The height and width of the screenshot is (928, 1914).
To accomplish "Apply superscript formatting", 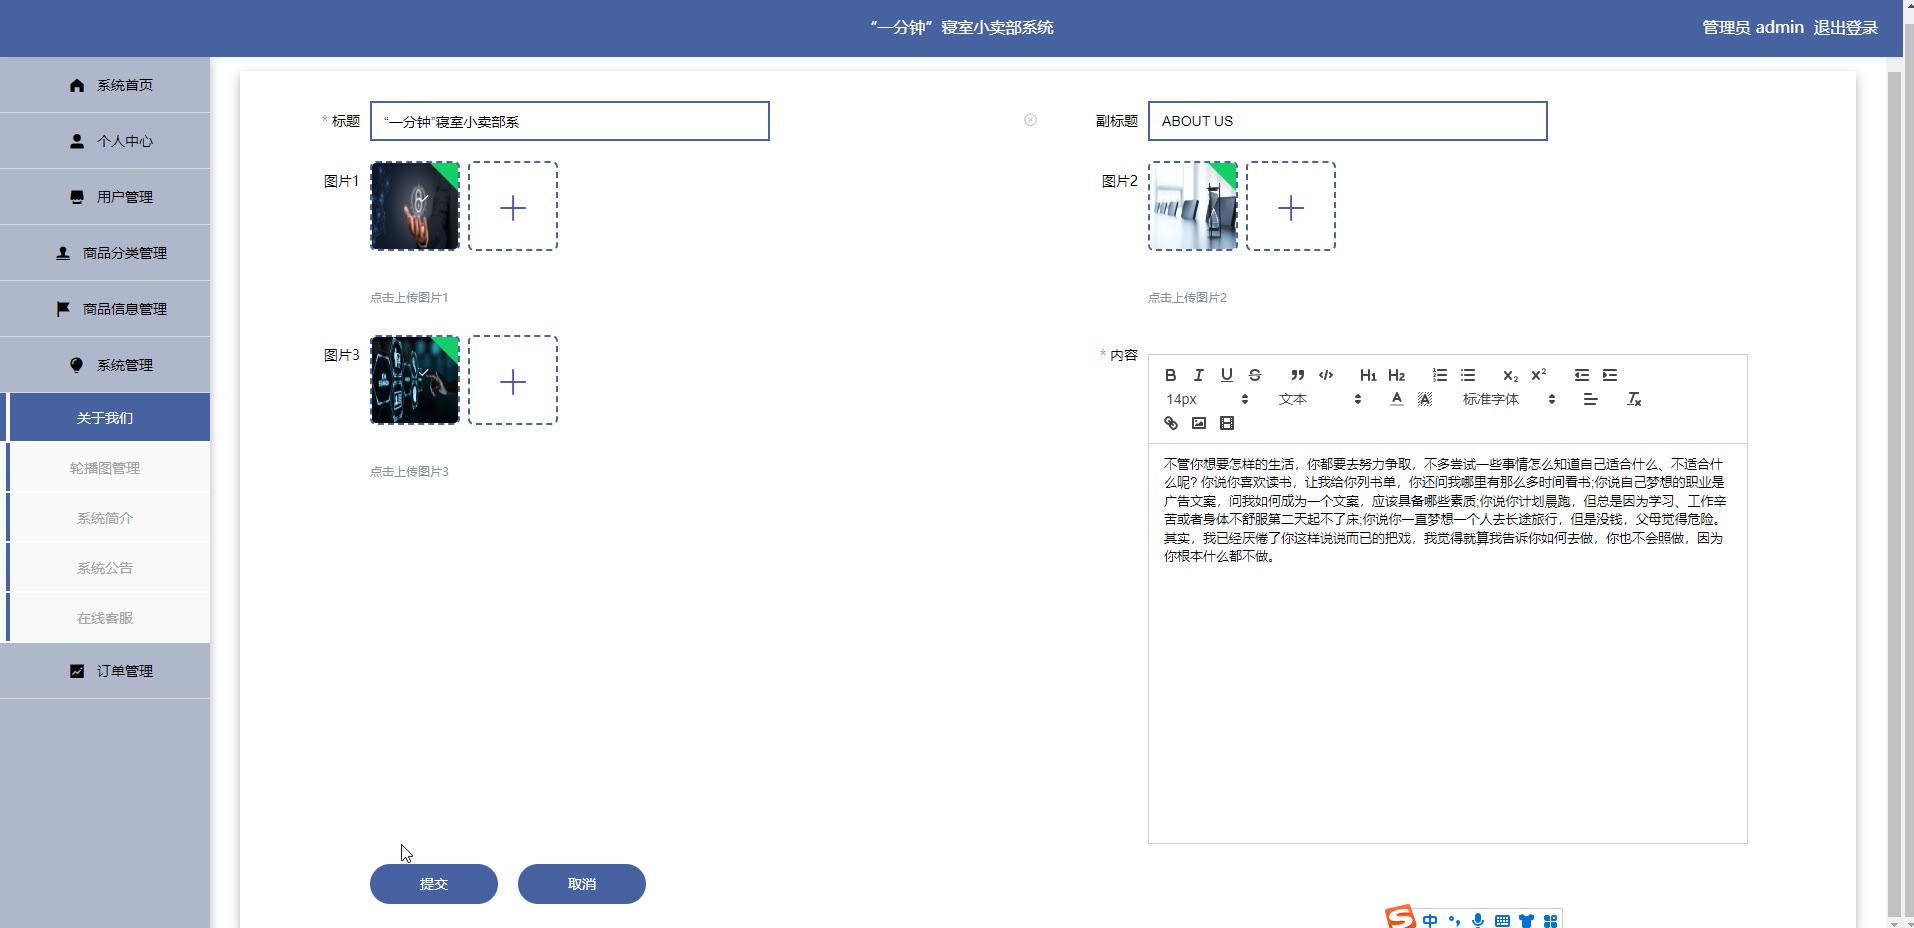I will click(1539, 375).
